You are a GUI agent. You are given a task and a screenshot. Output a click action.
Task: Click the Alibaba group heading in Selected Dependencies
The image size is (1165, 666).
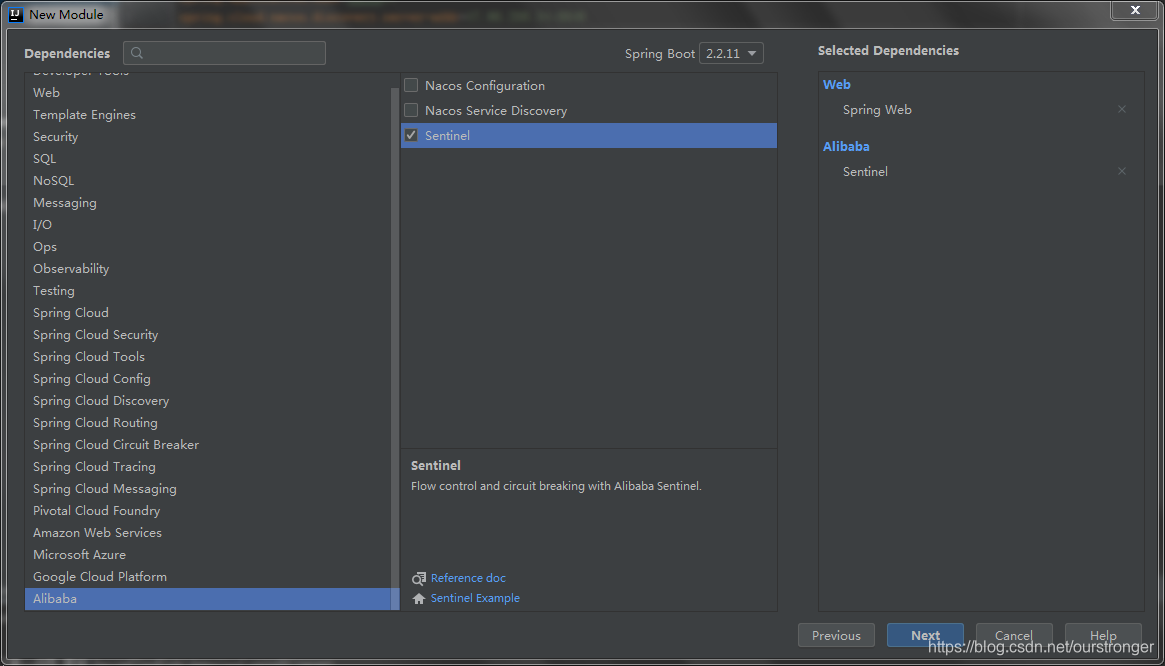pos(846,146)
